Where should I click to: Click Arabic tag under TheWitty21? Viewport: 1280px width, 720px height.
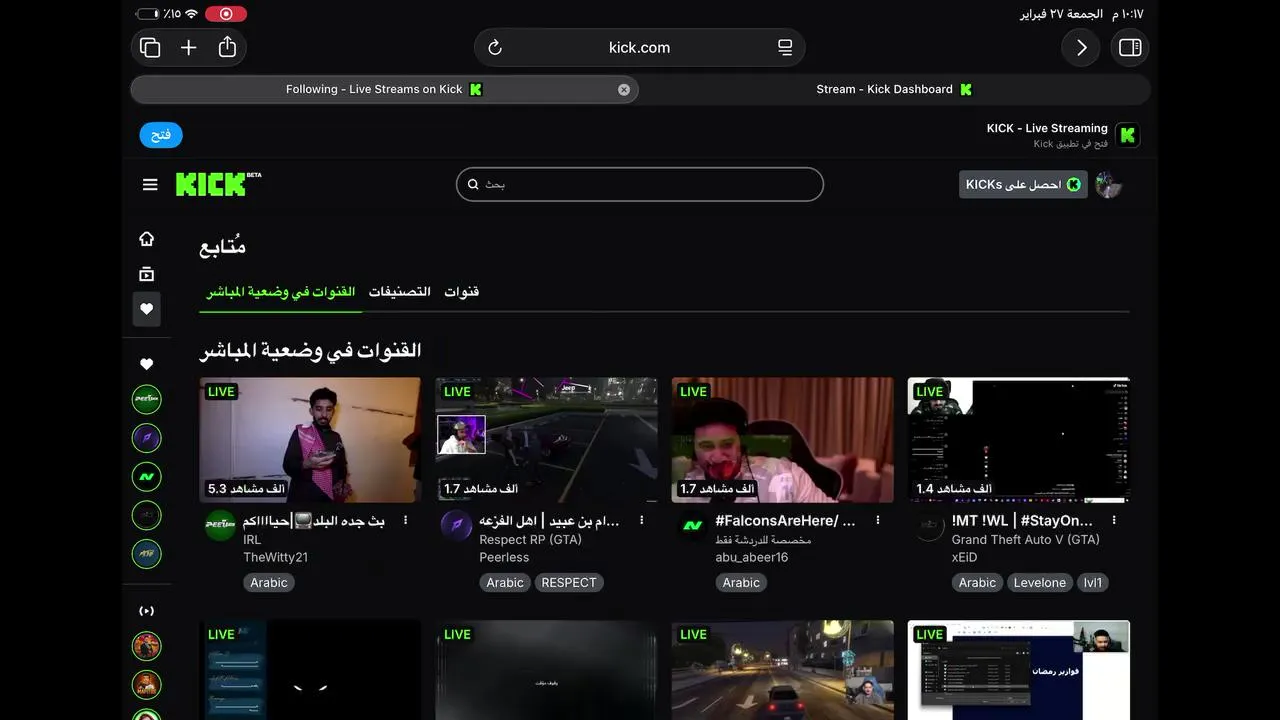click(269, 583)
